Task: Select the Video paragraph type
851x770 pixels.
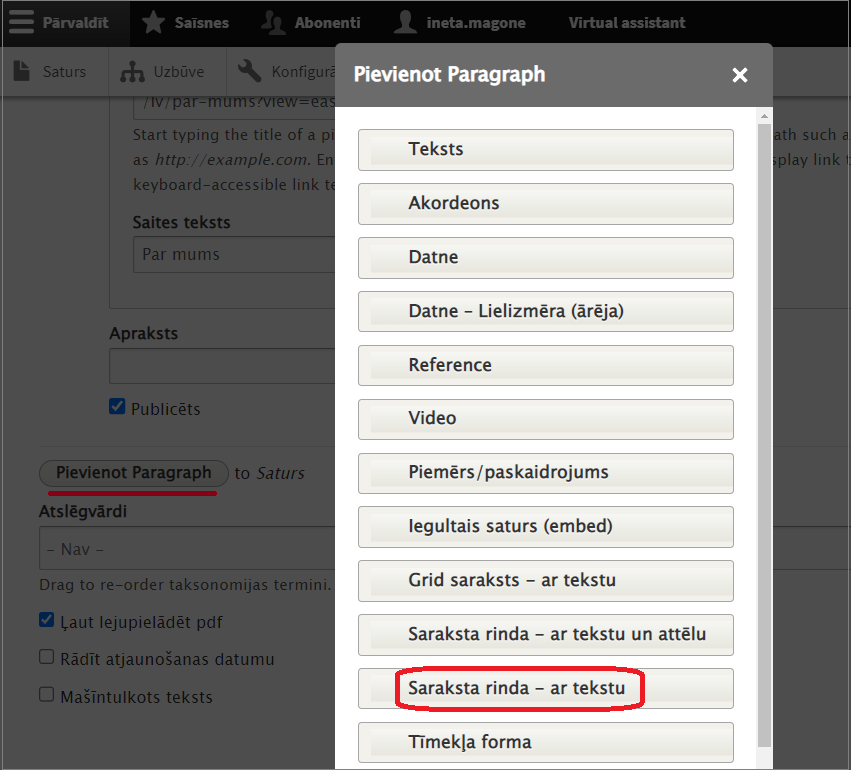Action: pos(545,419)
